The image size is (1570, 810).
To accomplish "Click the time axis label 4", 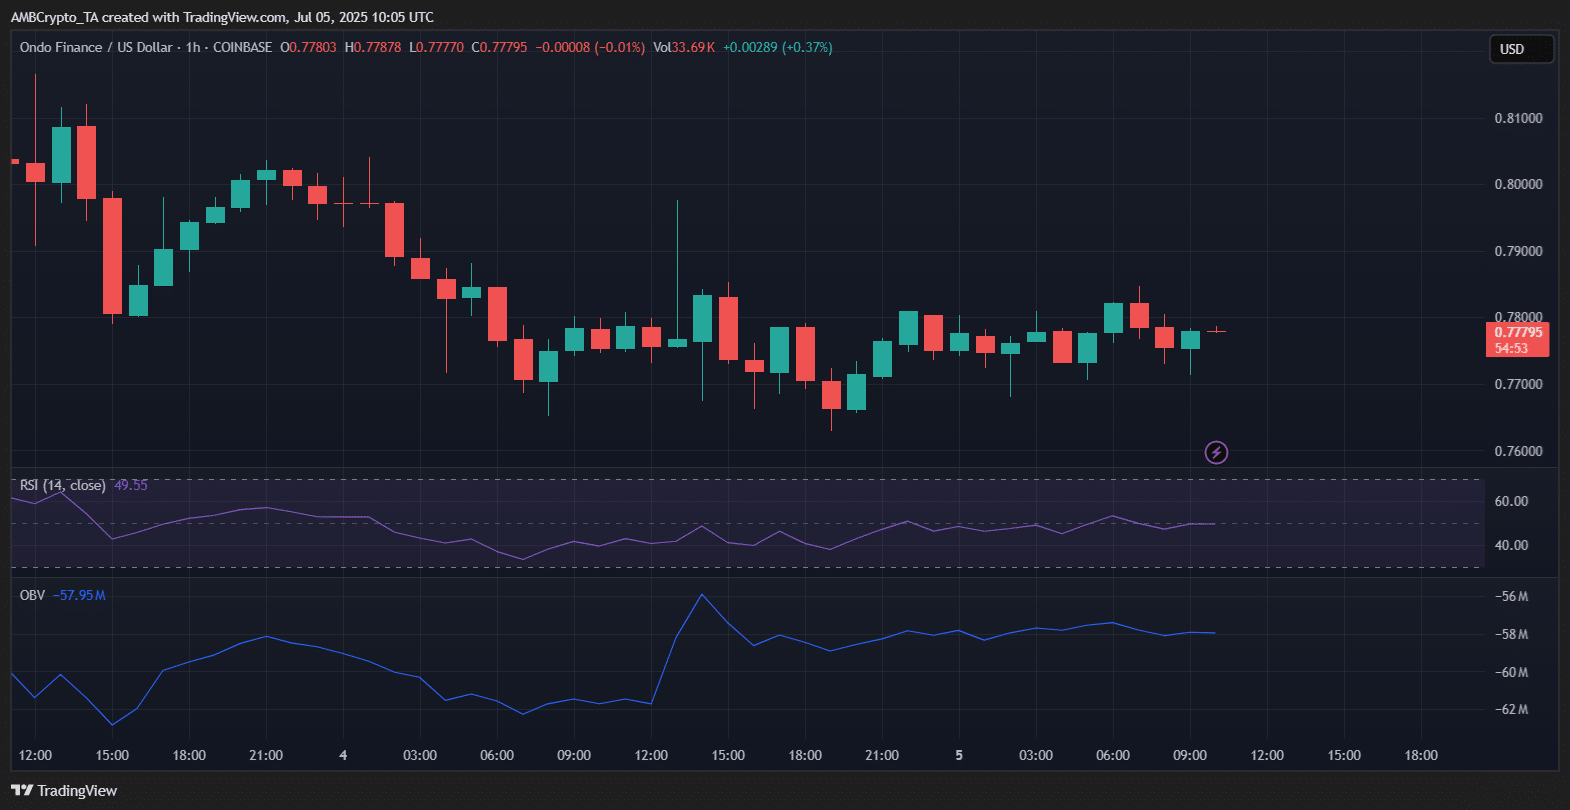I will tap(343, 755).
